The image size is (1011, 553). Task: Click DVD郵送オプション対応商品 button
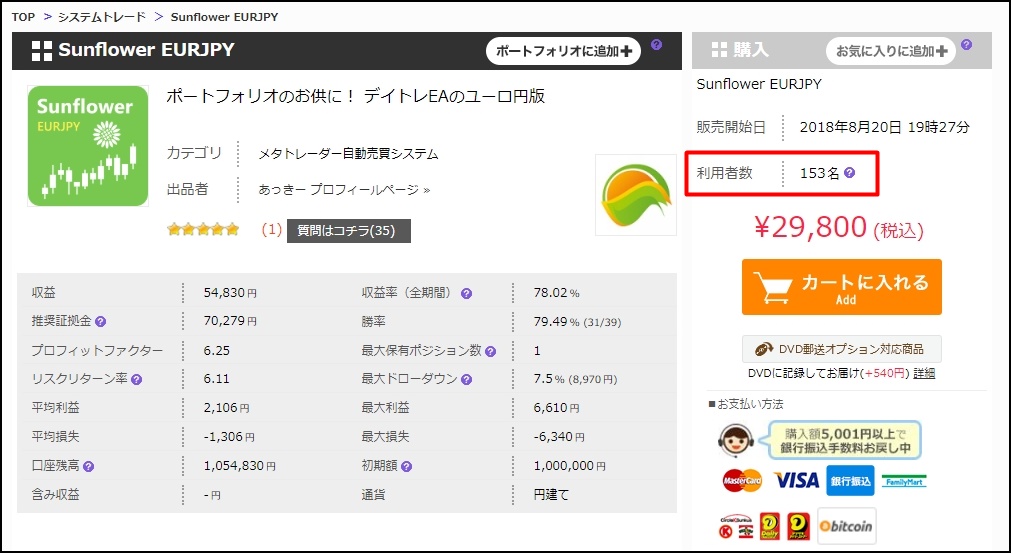(x=841, y=349)
